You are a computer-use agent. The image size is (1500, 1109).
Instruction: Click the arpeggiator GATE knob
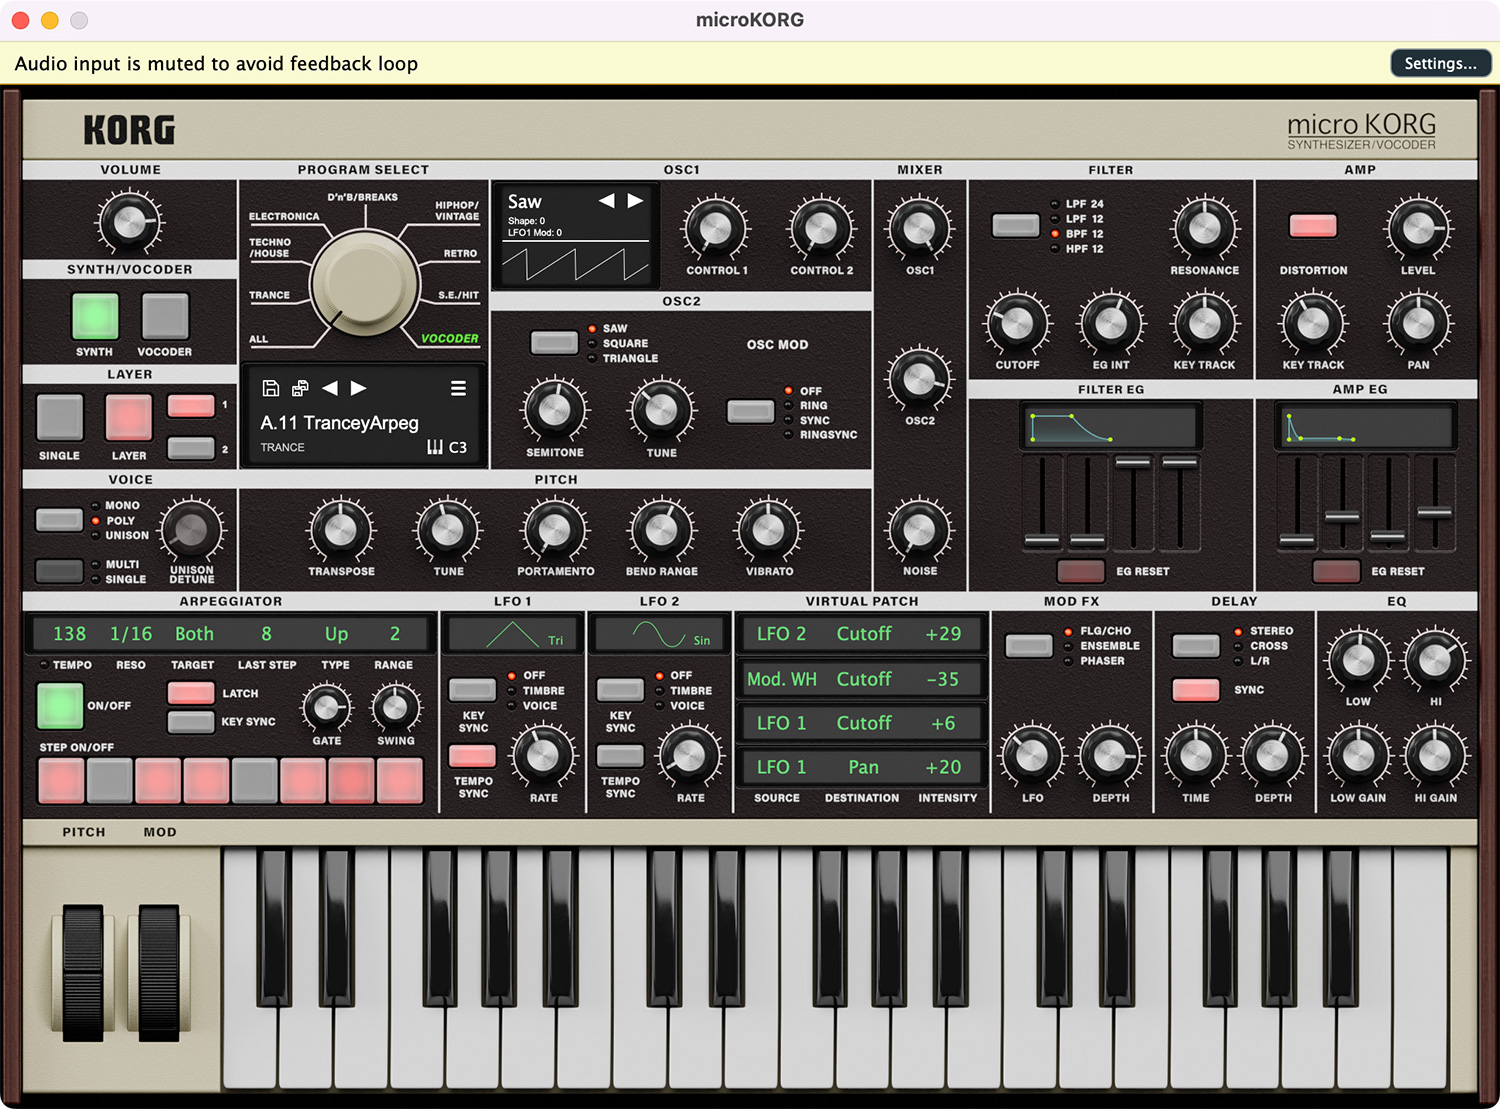pyautogui.click(x=326, y=708)
